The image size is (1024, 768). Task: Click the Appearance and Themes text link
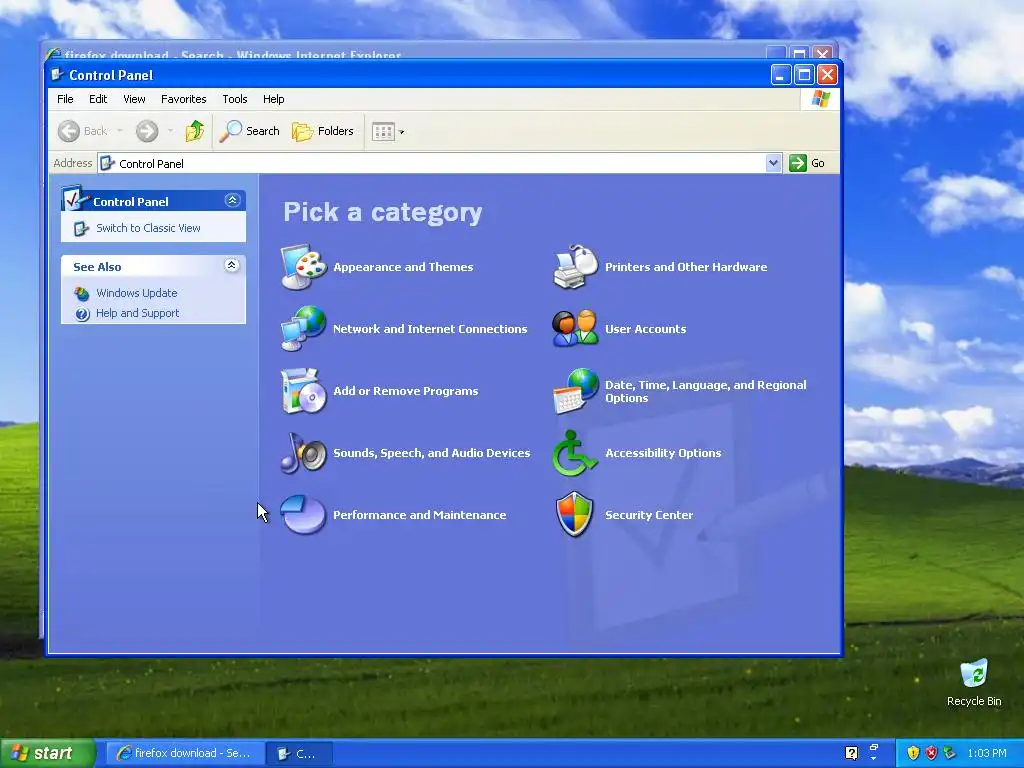click(x=403, y=266)
